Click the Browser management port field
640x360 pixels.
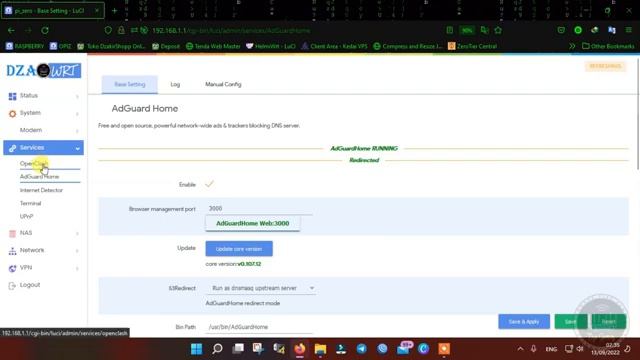click(259, 209)
